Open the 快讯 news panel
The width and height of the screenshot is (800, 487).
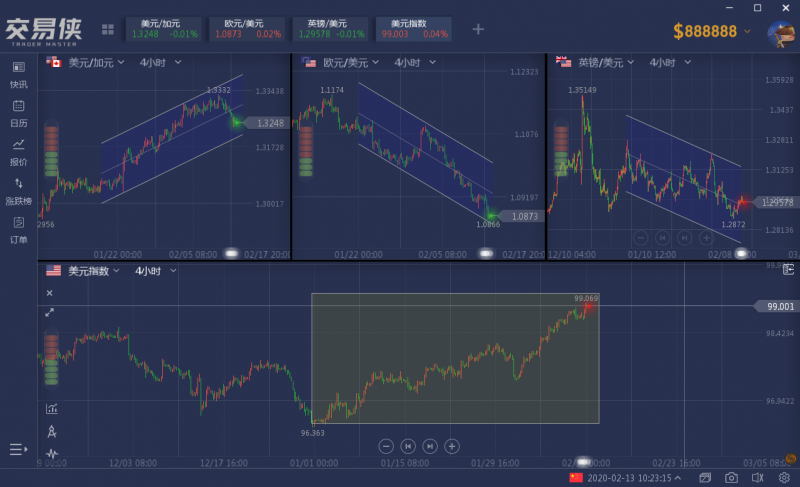(18, 73)
